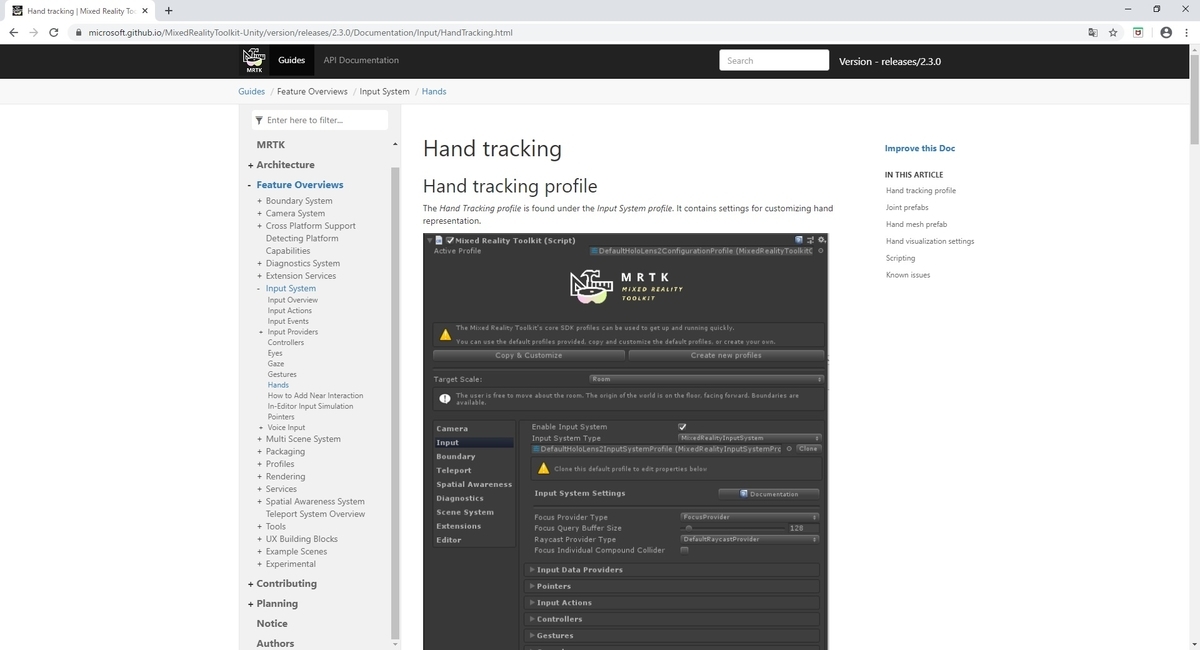Expand Experimental in the sidebar
Screen dimensions: 1200x650
[x=259, y=564]
